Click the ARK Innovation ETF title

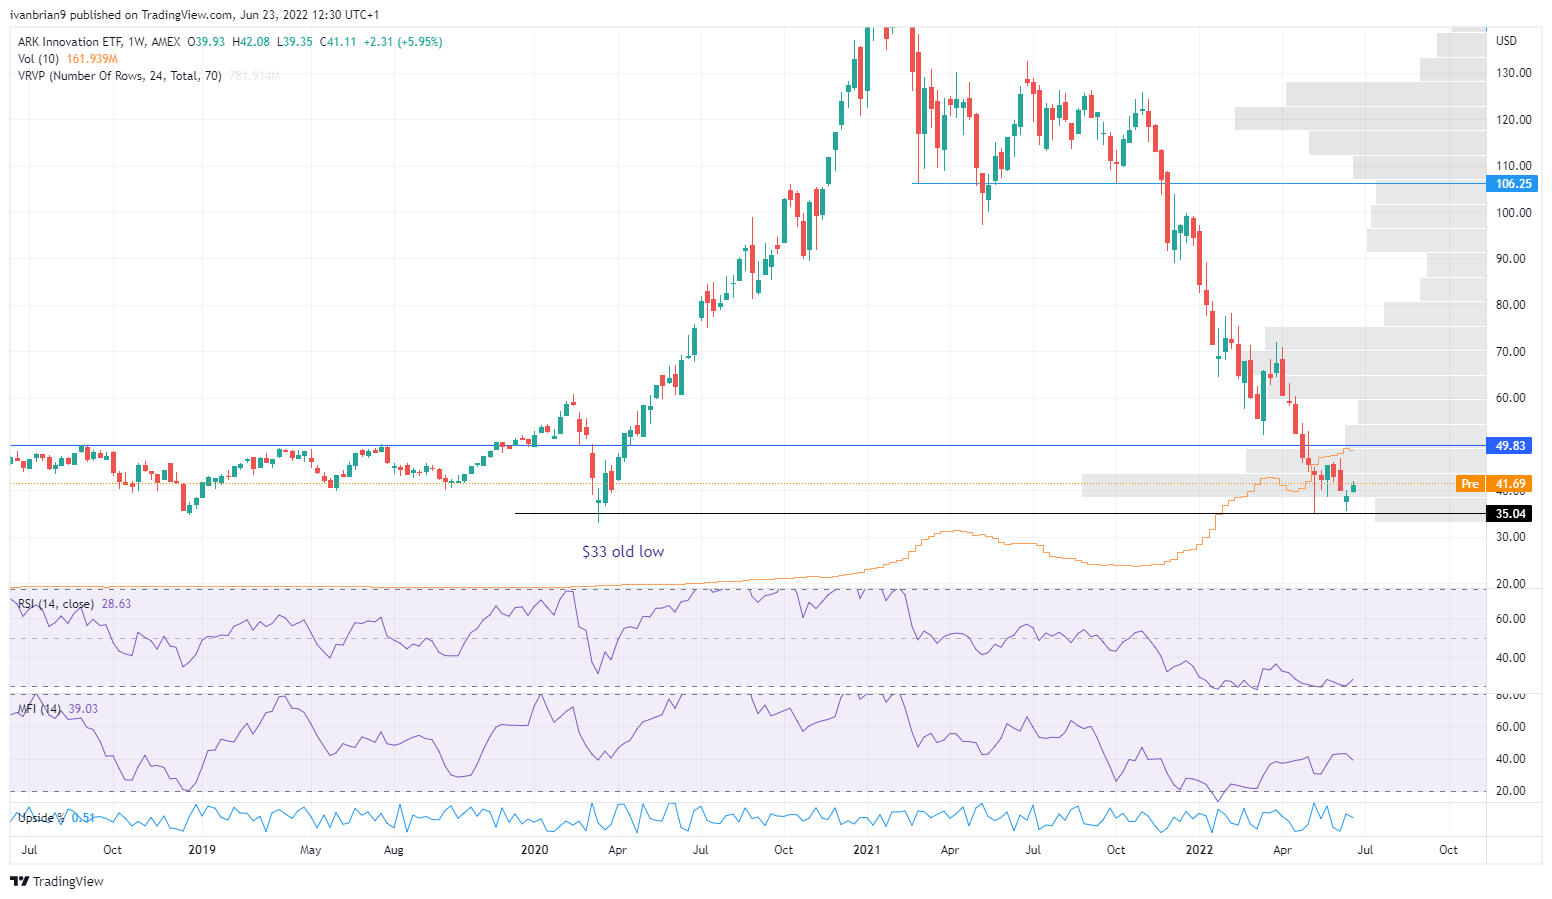click(72, 42)
